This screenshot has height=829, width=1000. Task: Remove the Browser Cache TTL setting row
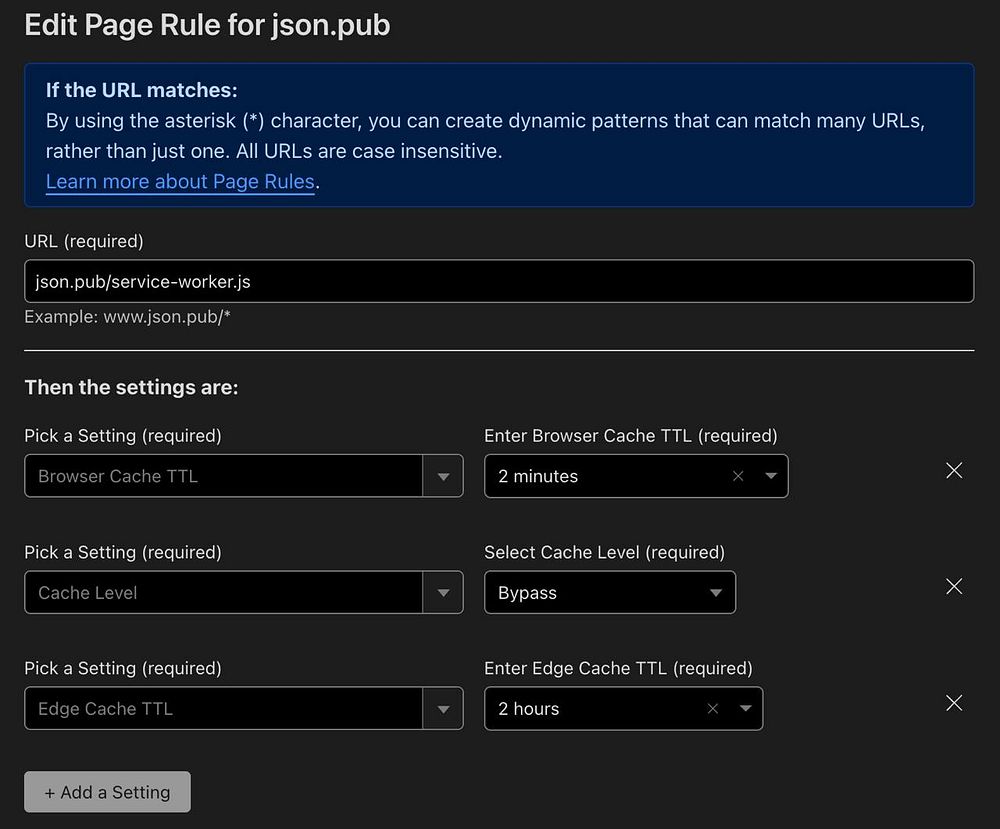pyautogui.click(x=954, y=471)
